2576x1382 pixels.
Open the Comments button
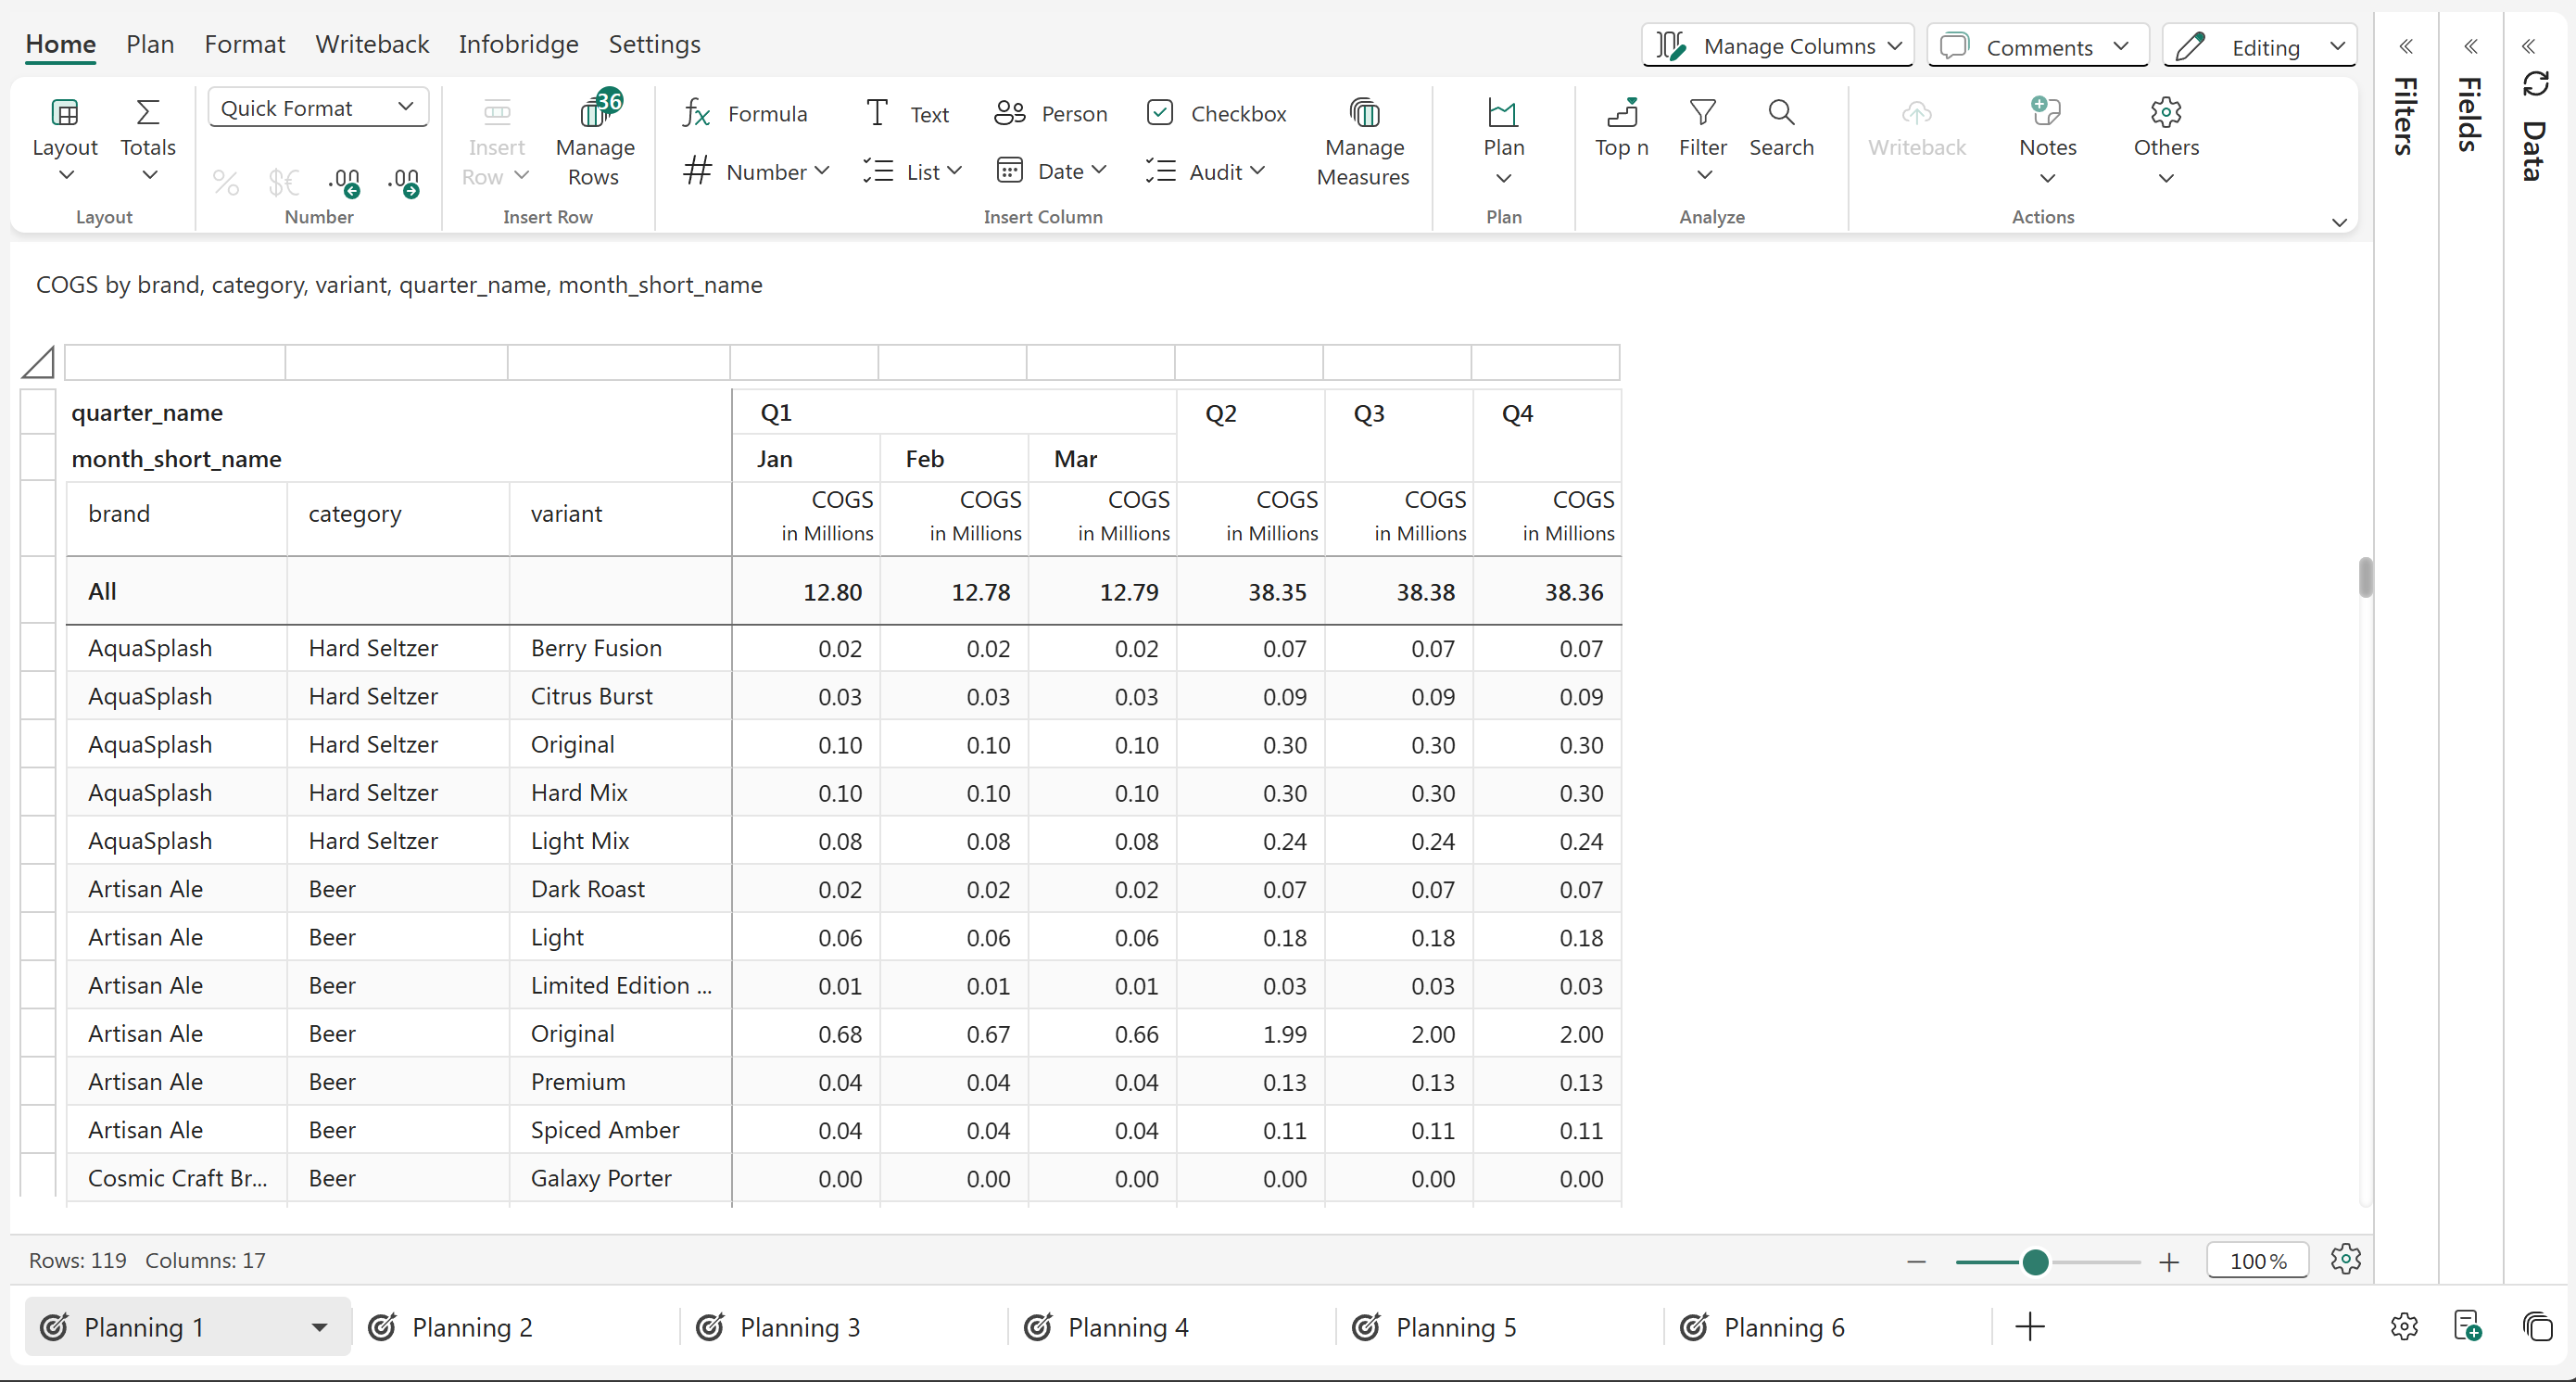pyautogui.click(x=2036, y=47)
